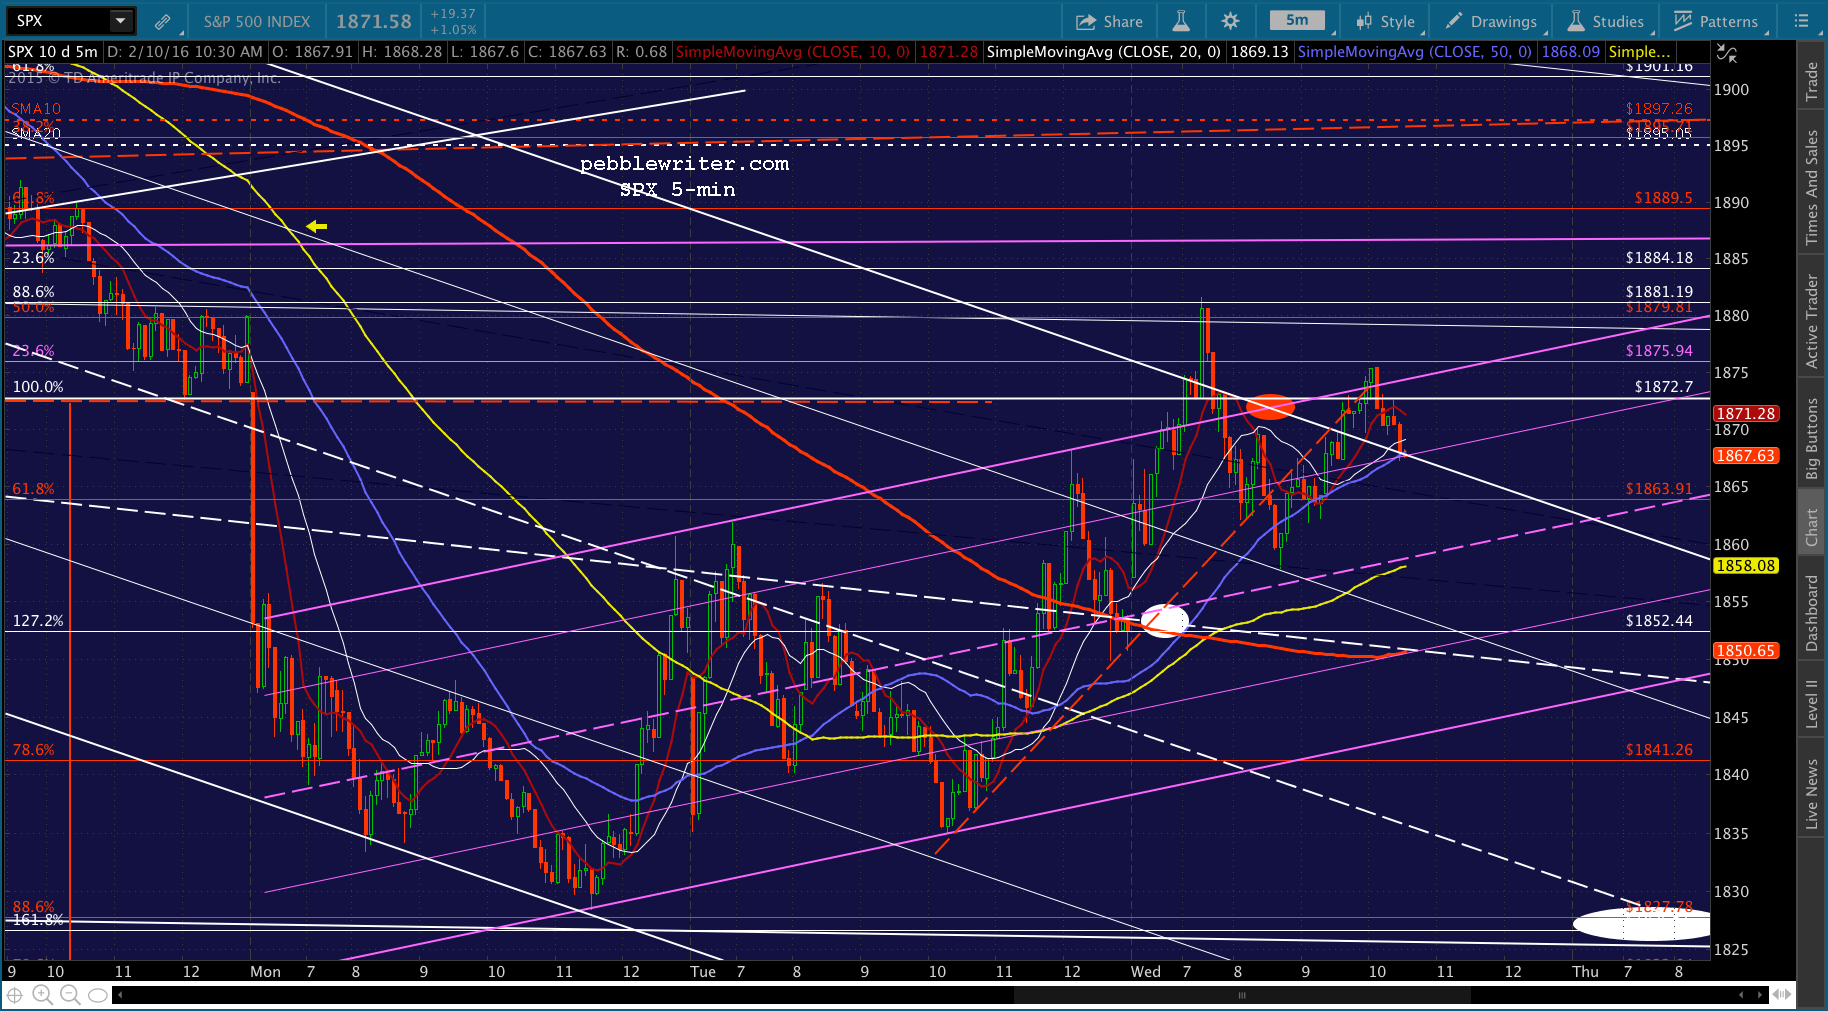Screen dimensions: 1828x1011
Task: Open the Style dropdown menu
Action: click(x=1385, y=21)
